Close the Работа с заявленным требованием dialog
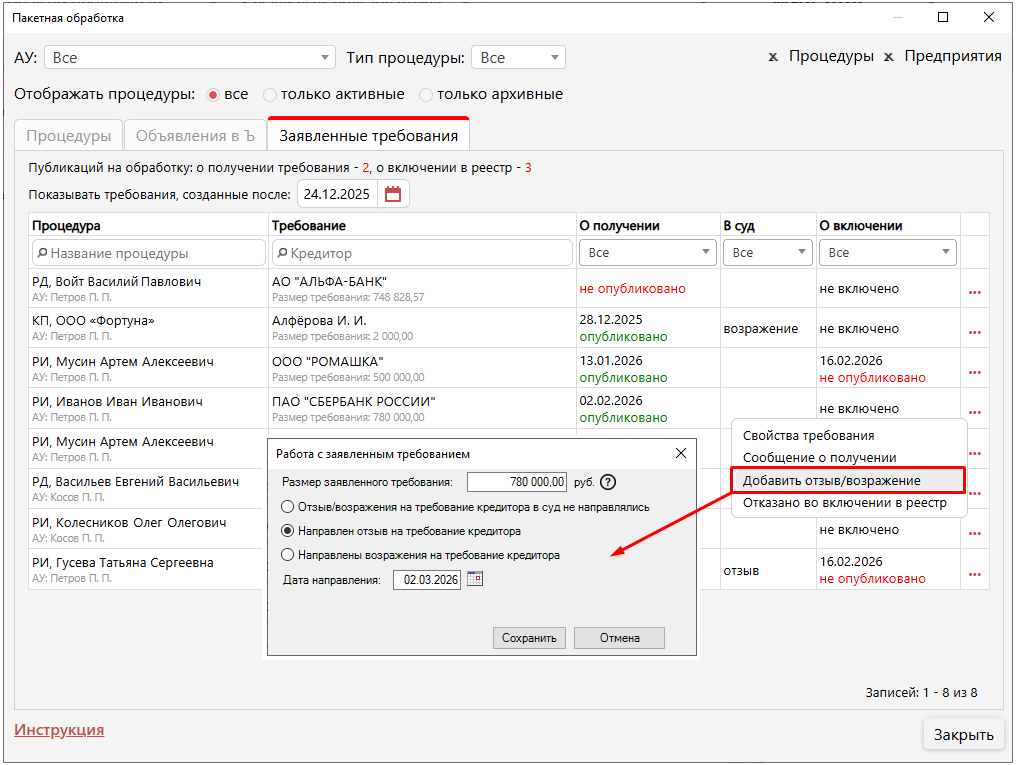The height and width of the screenshot is (765, 1017). pos(681,453)
